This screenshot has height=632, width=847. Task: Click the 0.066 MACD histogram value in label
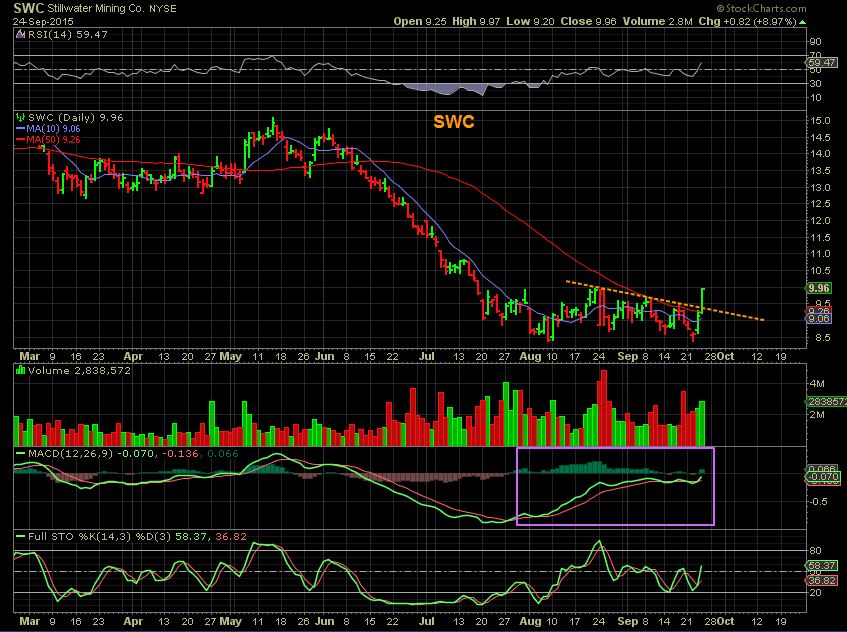point(223,453)
